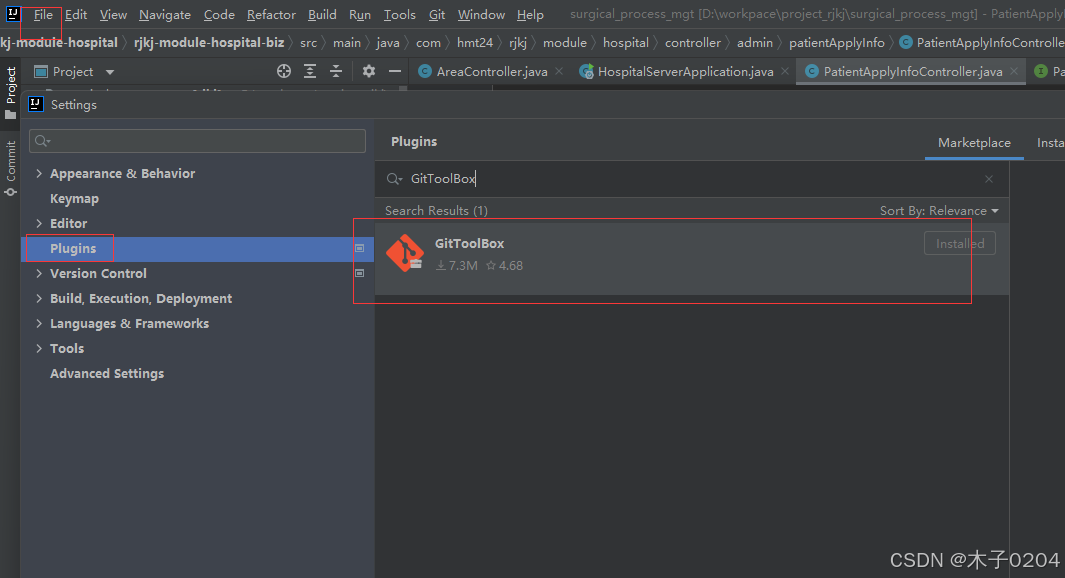Open the Help menu
Image resolution: width=1065 pixels, height=578 pixels.
(x=530, y=14)
